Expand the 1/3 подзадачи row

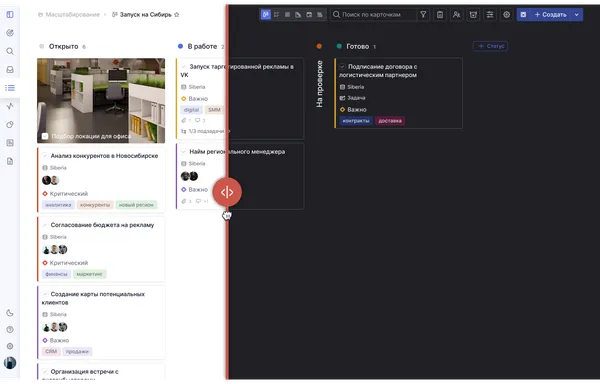click(205, 131)
